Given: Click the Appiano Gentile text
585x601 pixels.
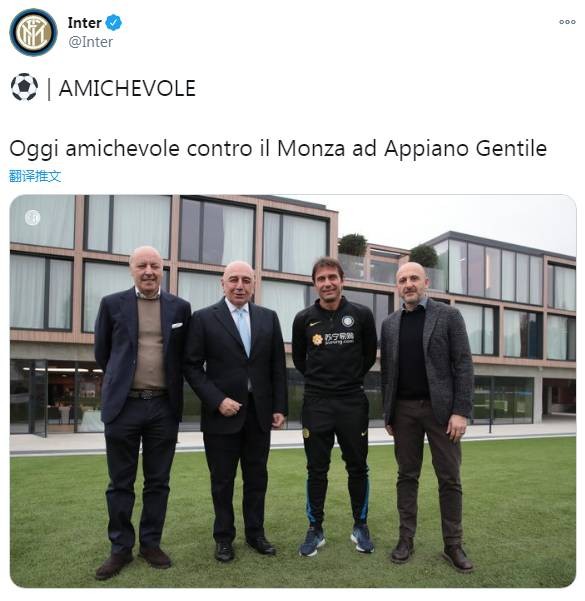Looking at the screenshot, I should pos(465,149).
